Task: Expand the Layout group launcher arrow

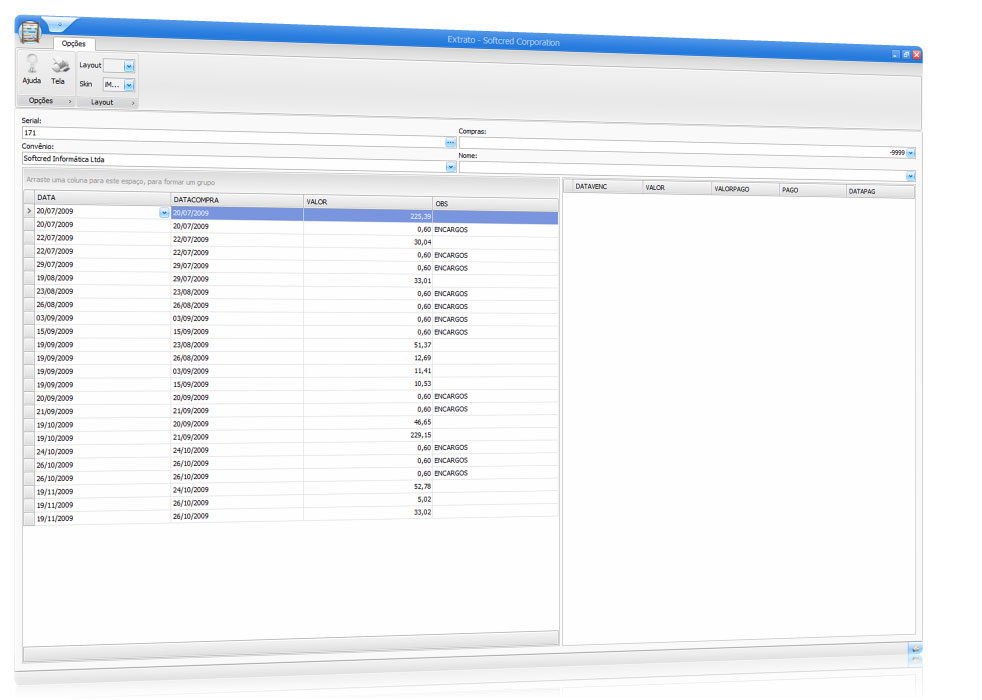Action: [x=132, y=102]
